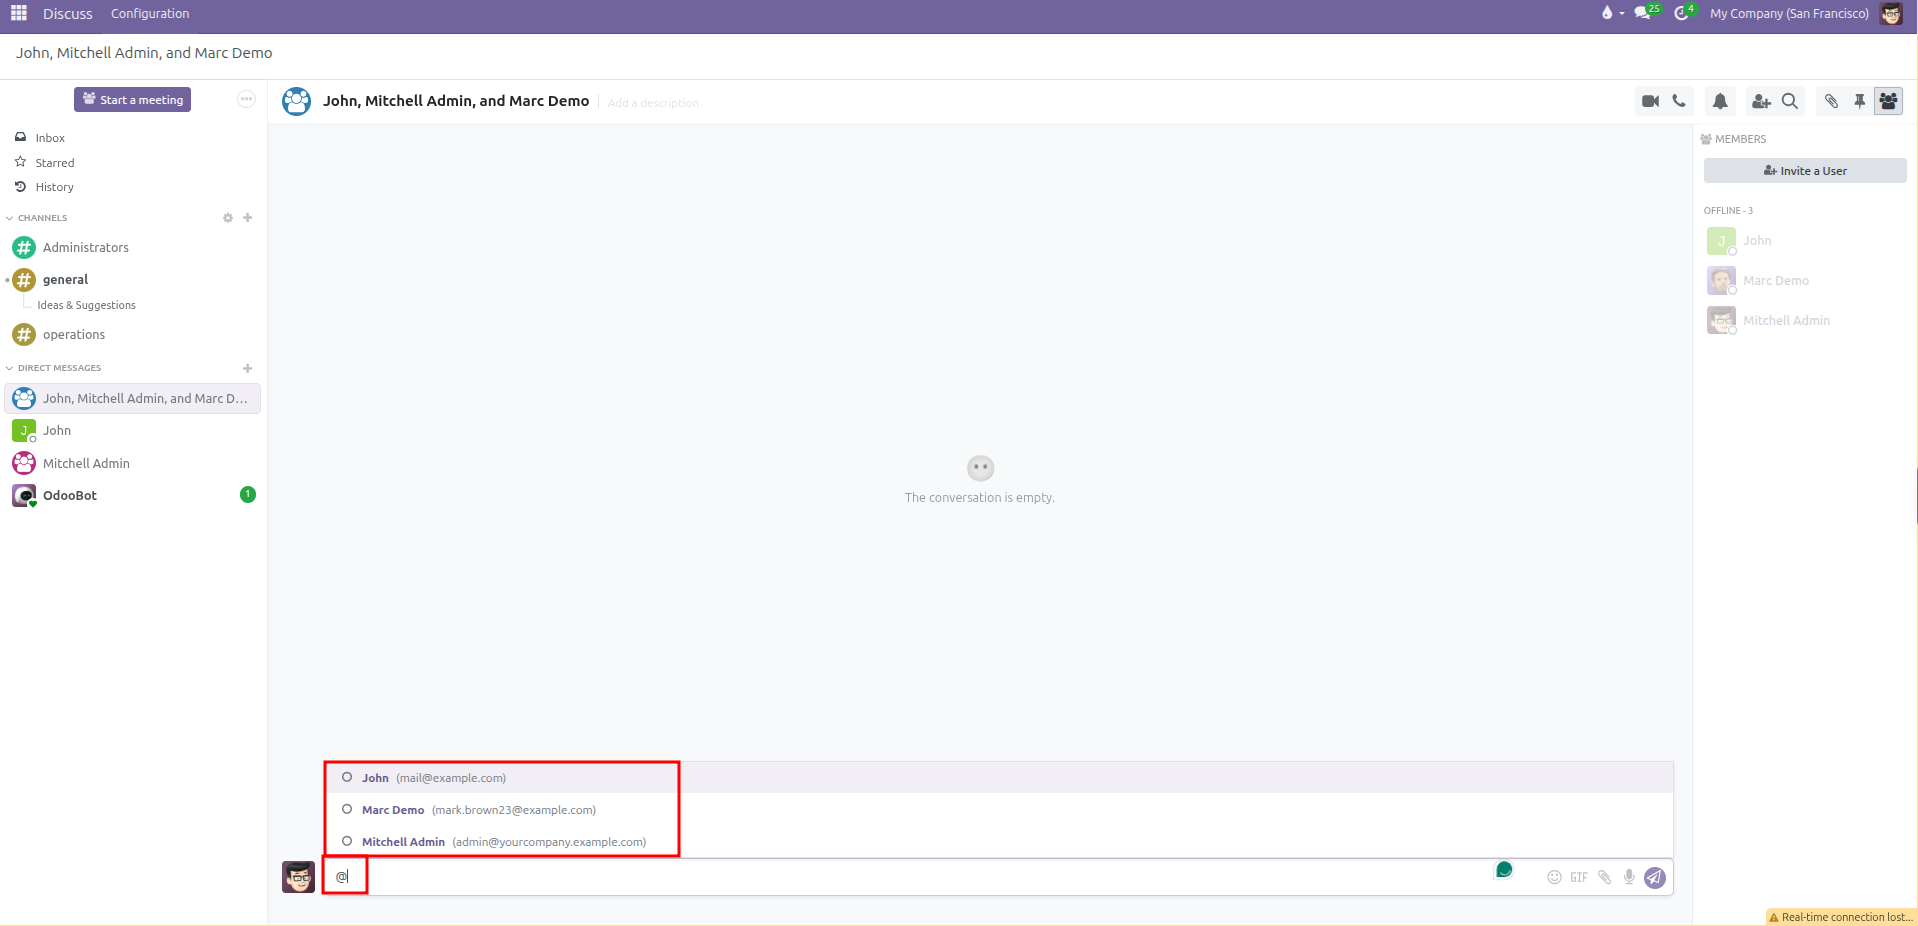Image resolution: width=1918 pixels, height=926 pixels.
Task: Start a voice call with the phone icon
Action: pyautogui.click(x=1679, y=101)
